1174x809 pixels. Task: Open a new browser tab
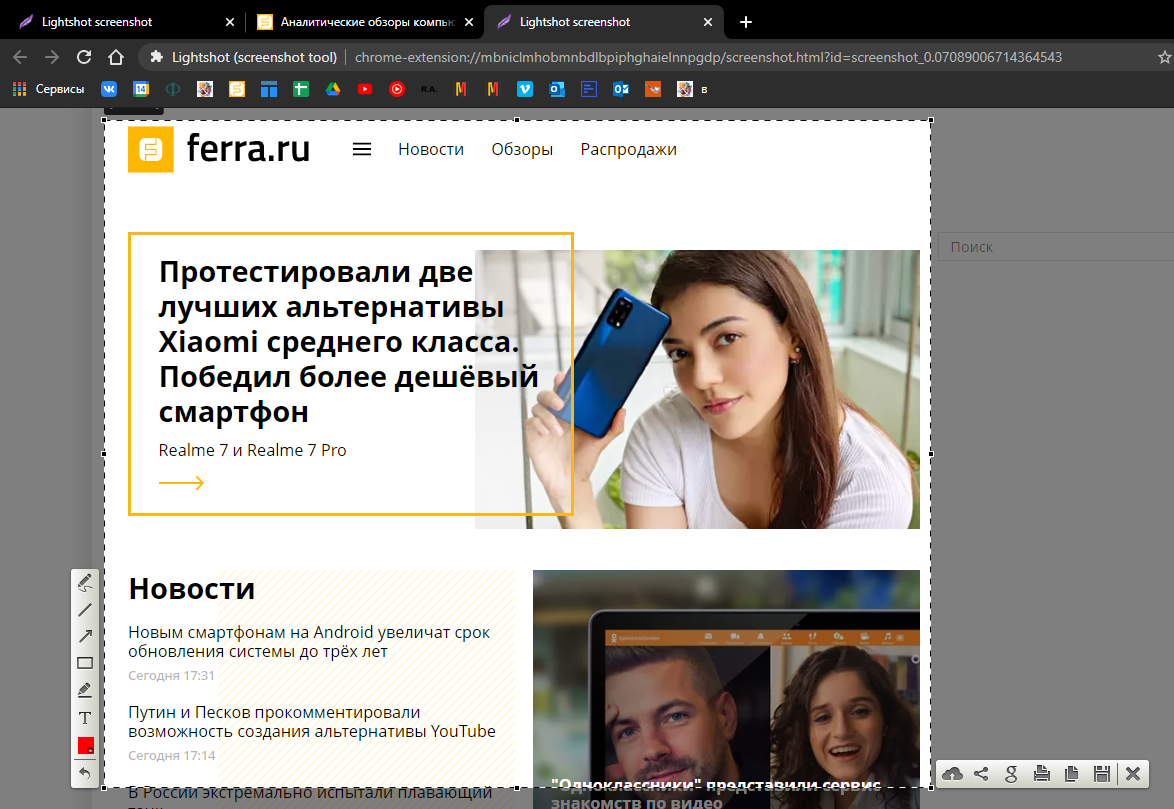(x=745, y=22)
